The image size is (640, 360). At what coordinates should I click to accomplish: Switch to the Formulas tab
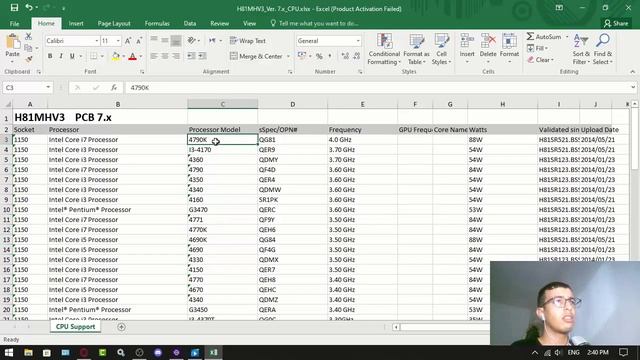[x=157, y=24]
